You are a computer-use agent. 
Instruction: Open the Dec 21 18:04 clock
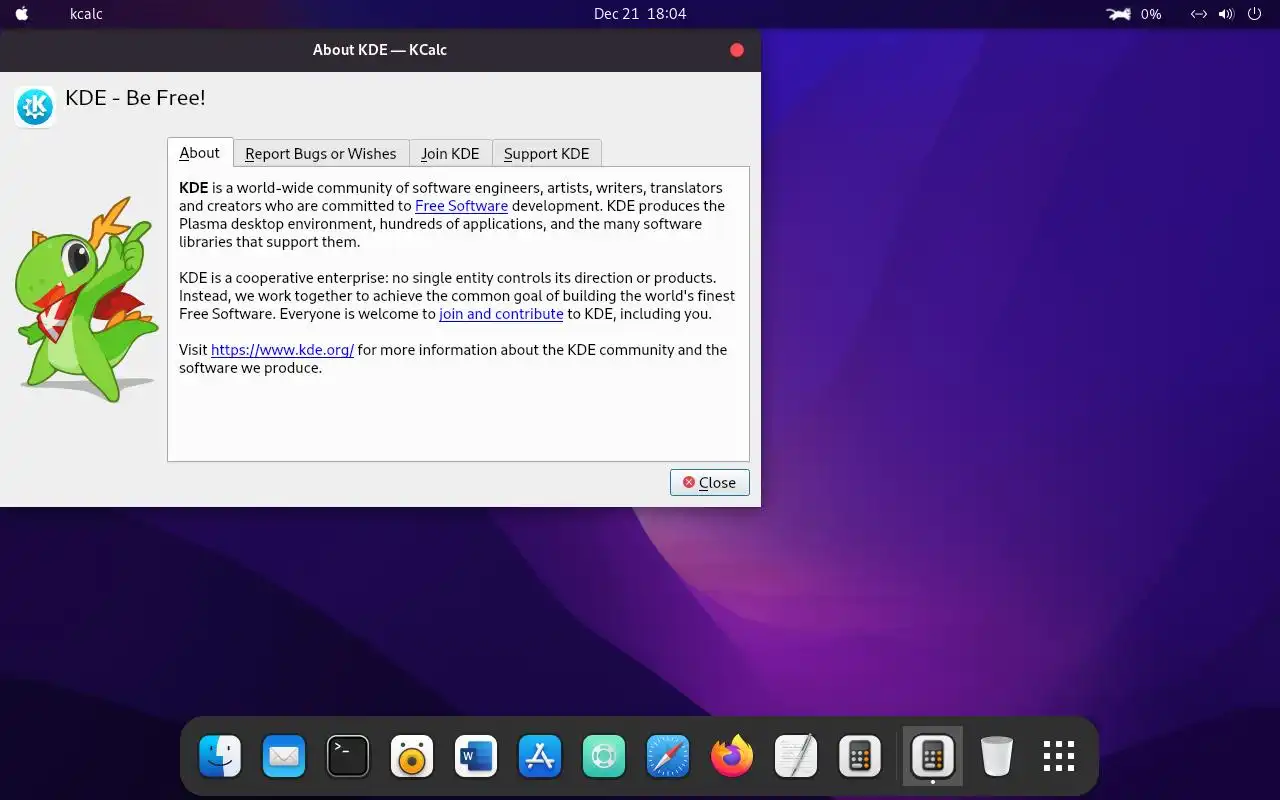640,14
